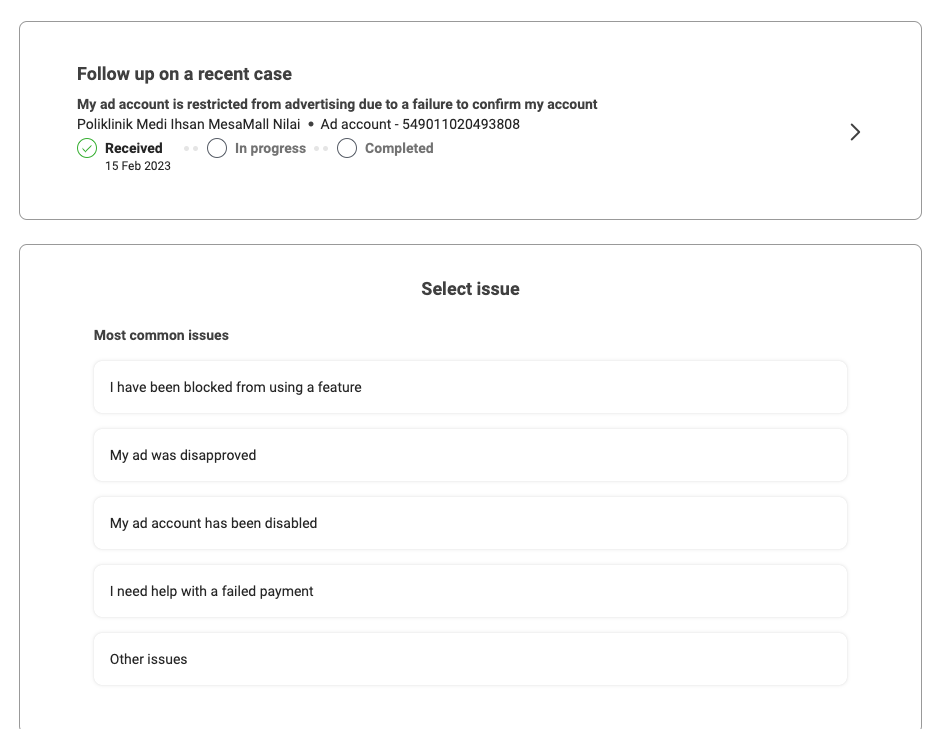Viewport: 941px width, 729px height.
Task: Open the restricted ad account case title
Action: pyautogui.click(x=337, y=104)
